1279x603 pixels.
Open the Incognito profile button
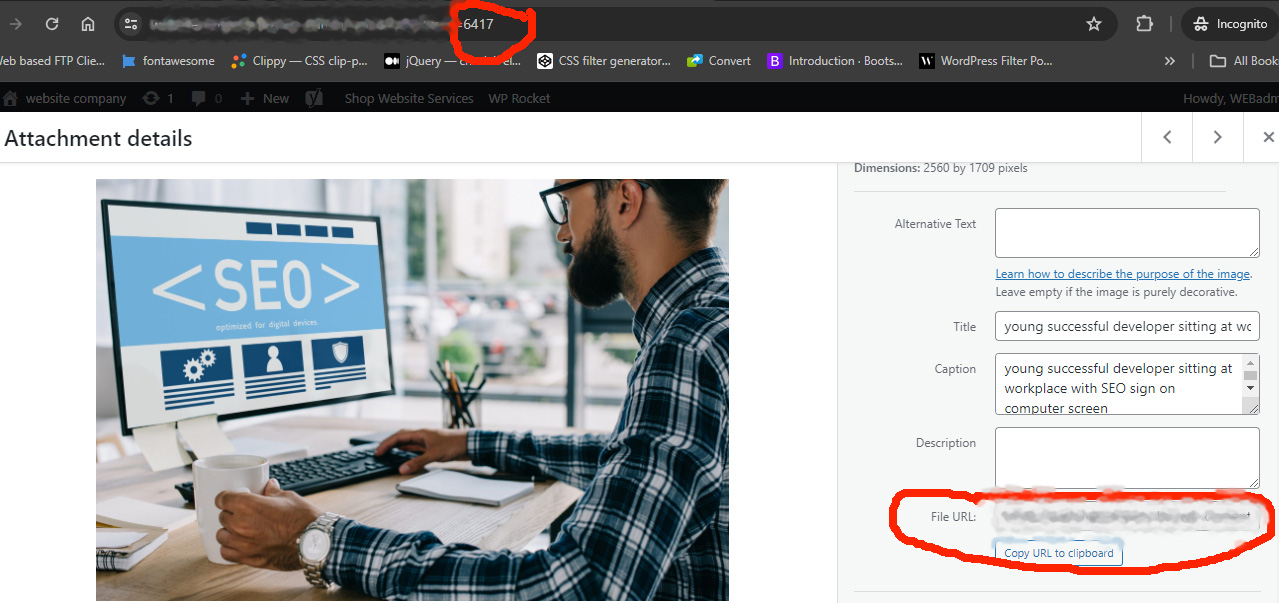click(x=1229, y=24)
